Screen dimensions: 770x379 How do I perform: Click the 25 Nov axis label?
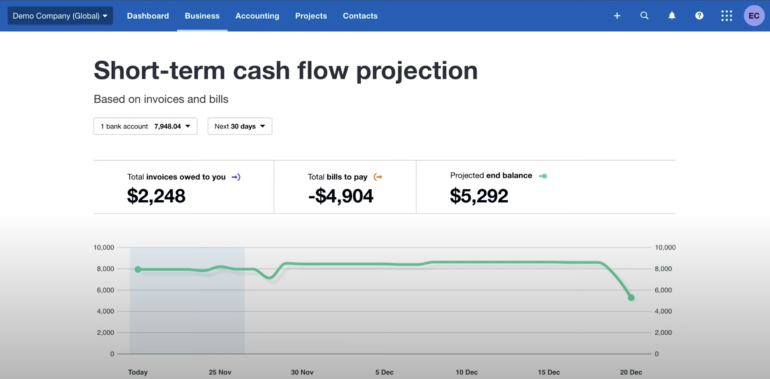coord(220,372)
